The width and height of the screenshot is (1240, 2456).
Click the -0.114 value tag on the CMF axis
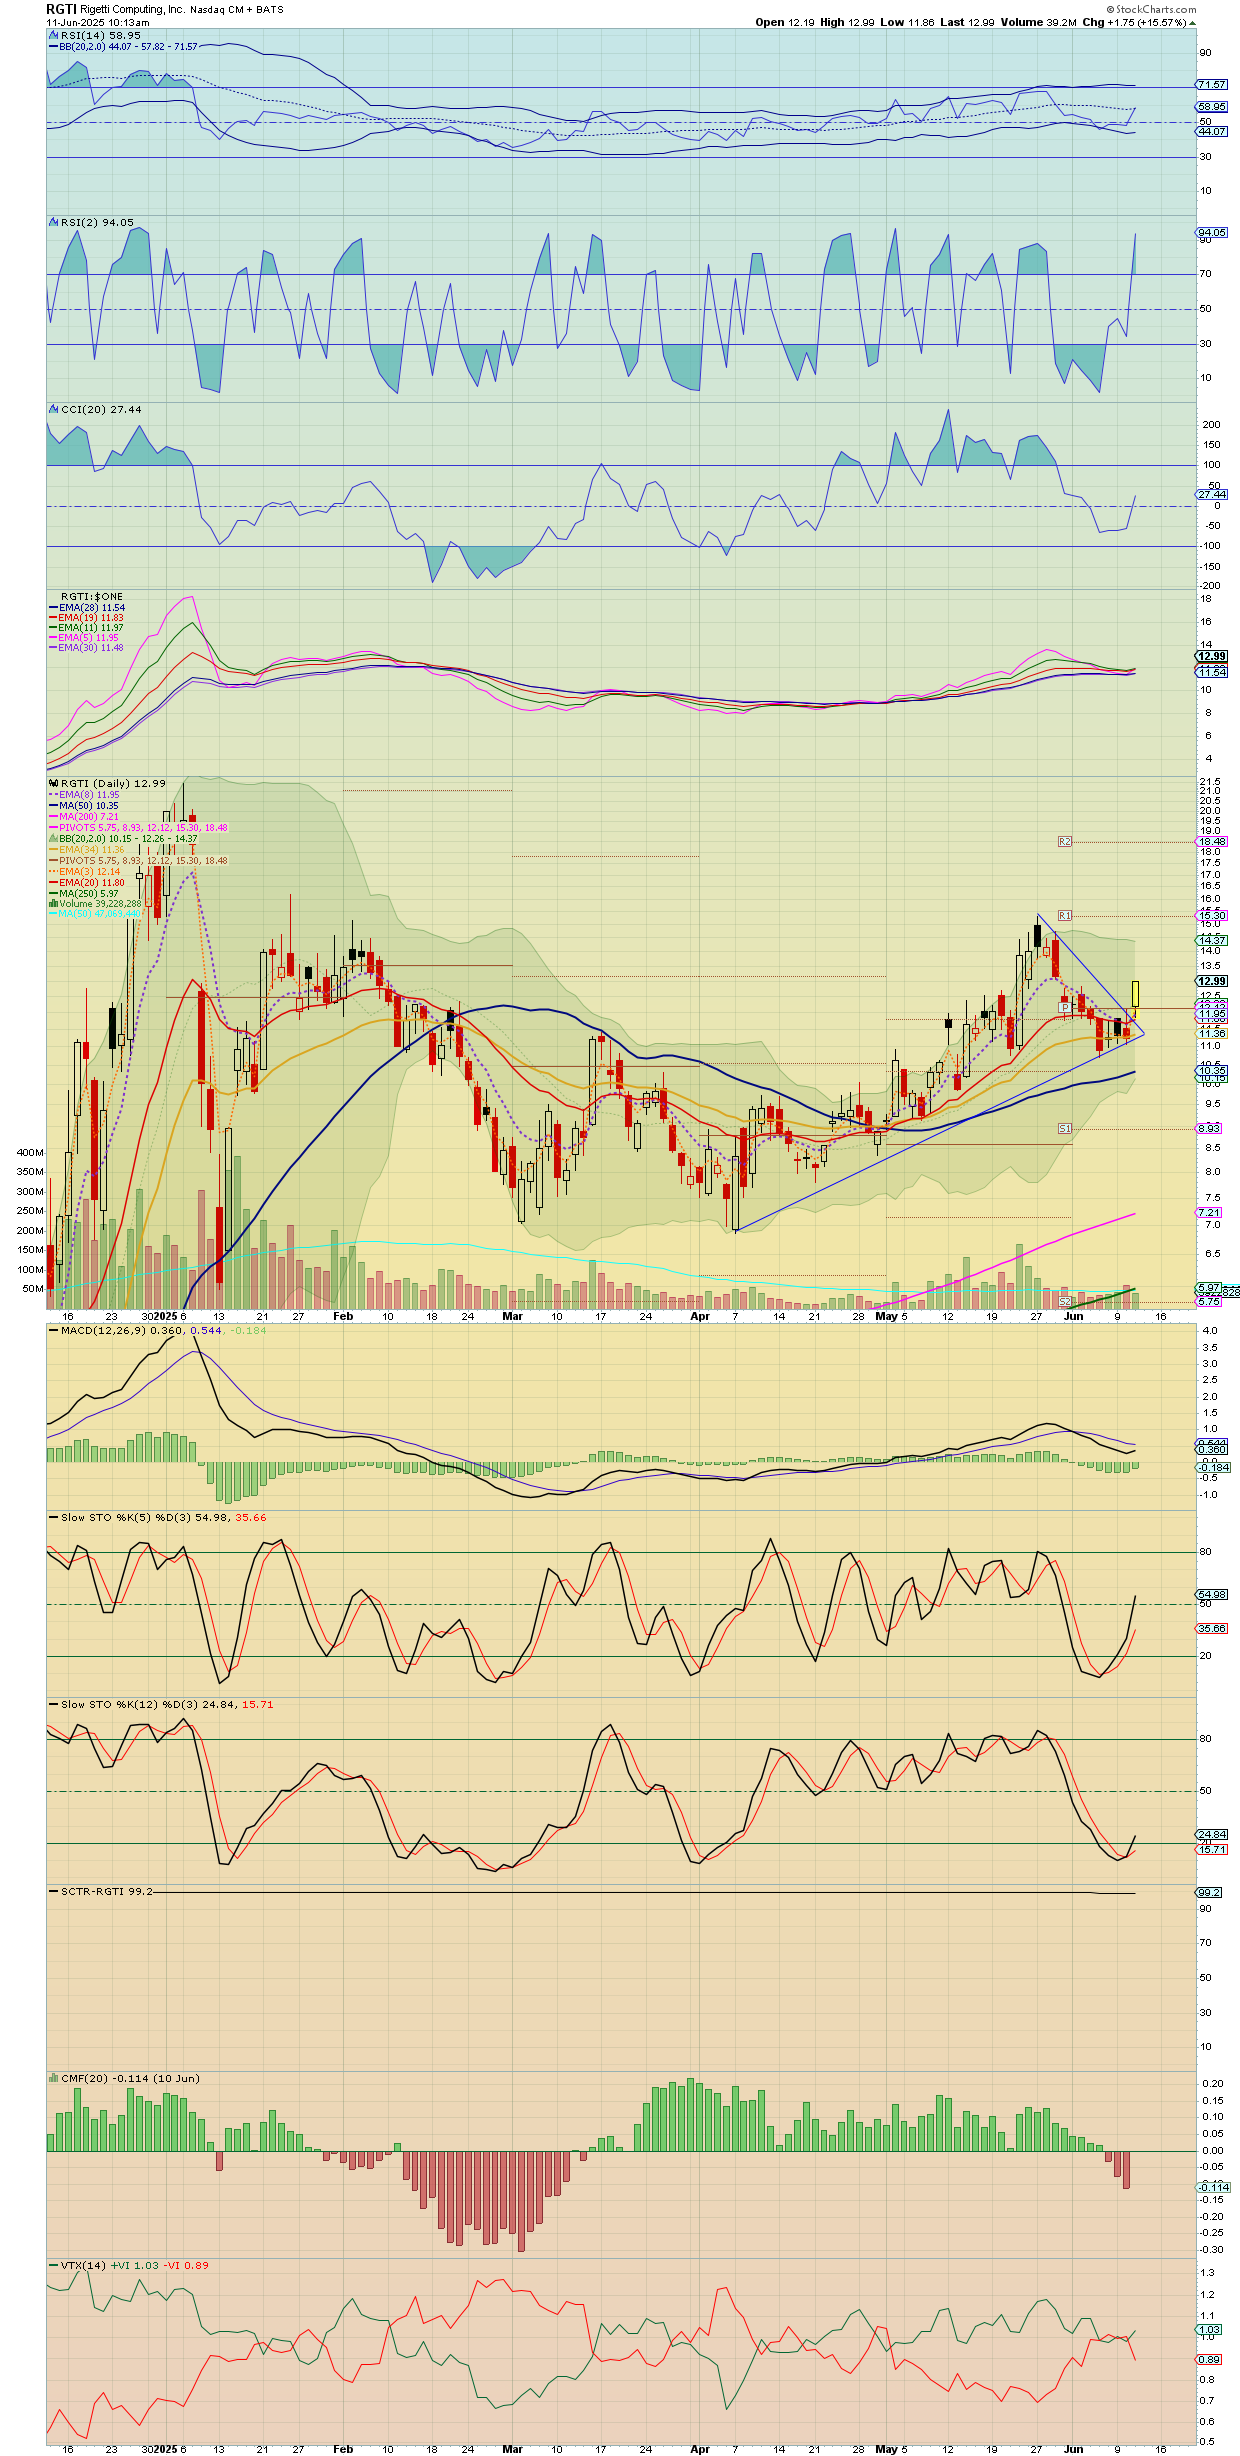[x=1214, y=2187]
